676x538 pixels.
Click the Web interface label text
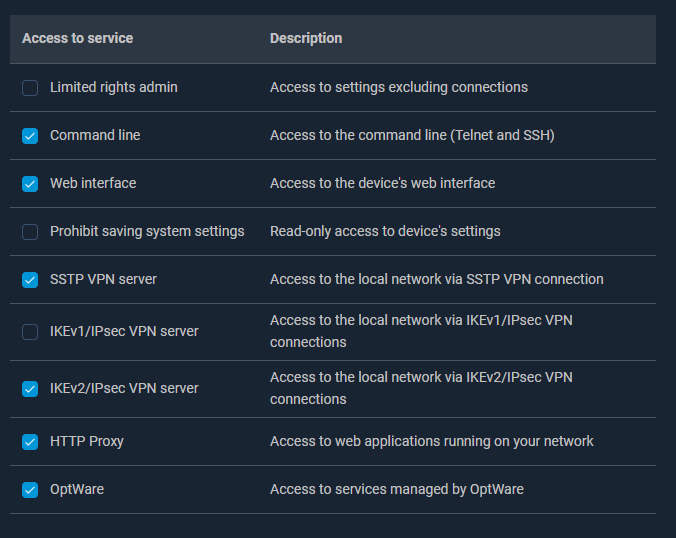(93, 184)
